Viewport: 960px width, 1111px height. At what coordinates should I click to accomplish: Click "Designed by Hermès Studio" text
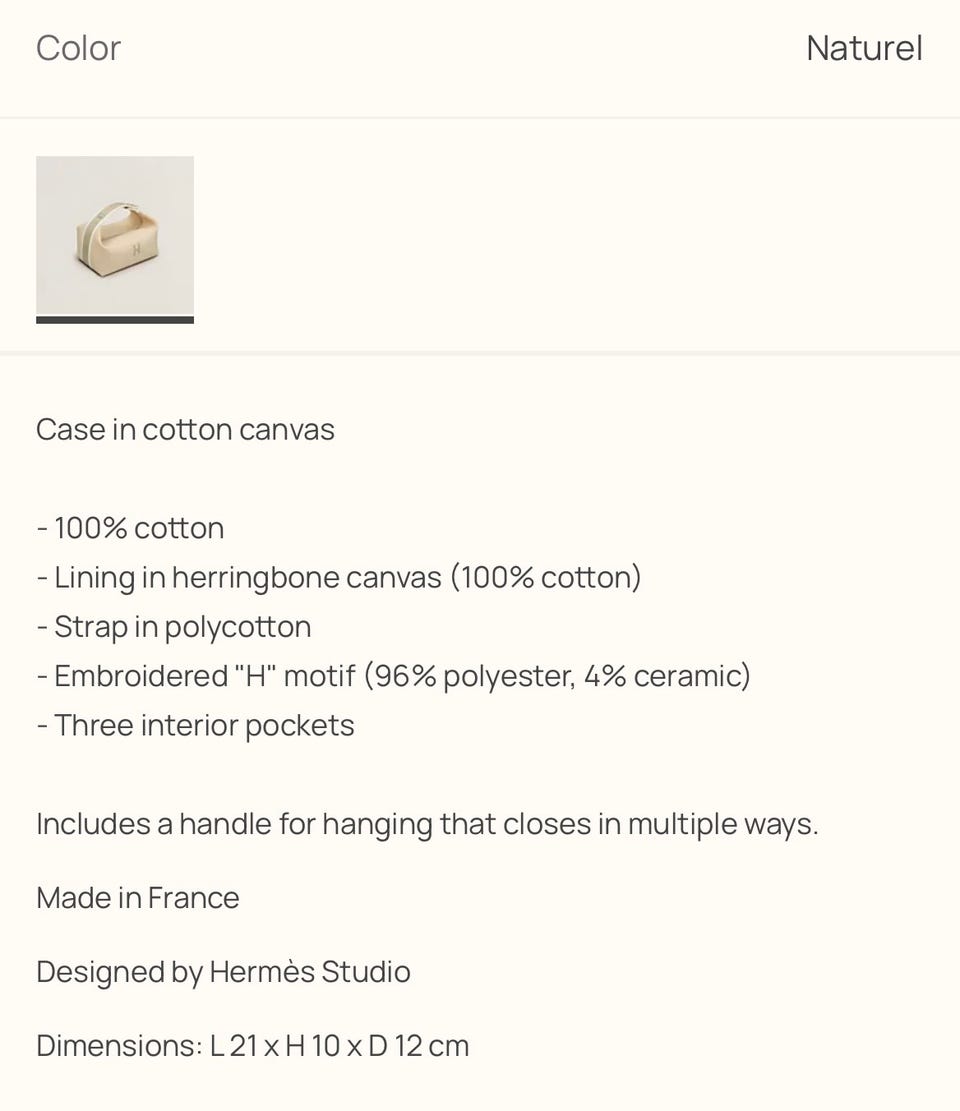[223, 972]
